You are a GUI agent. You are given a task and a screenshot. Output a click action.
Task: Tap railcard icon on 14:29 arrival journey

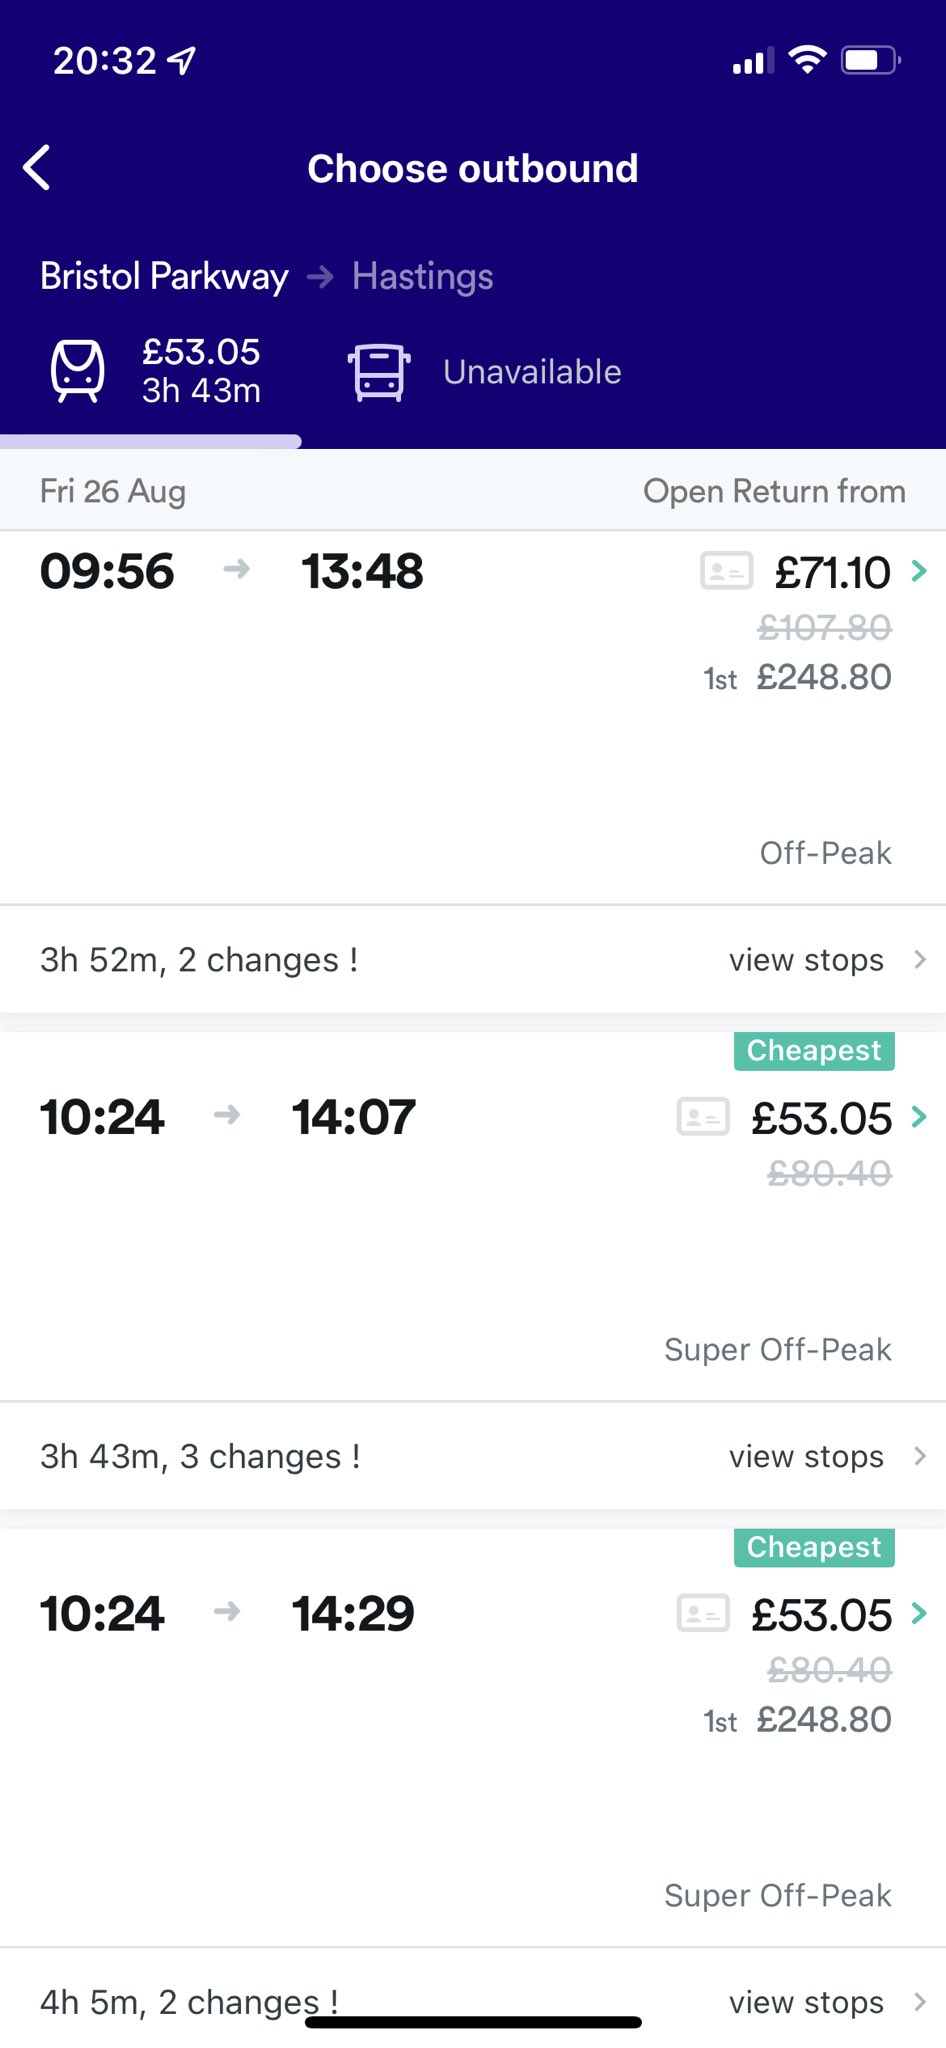(703, 1613)
